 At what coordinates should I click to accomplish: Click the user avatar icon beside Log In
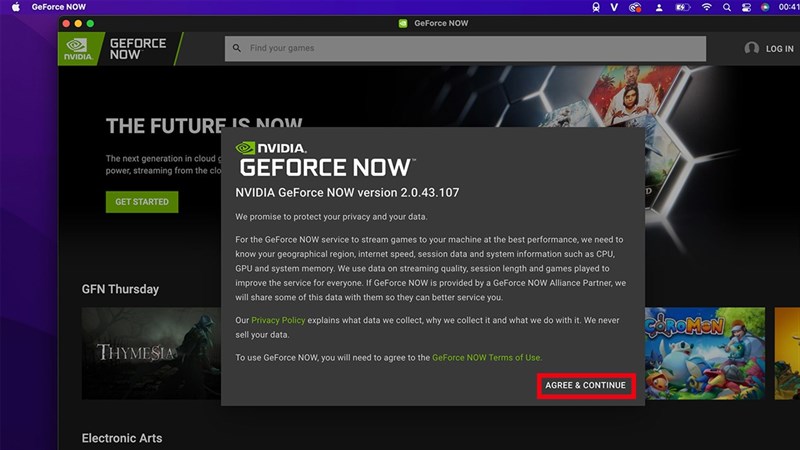[x=752, y=48]
